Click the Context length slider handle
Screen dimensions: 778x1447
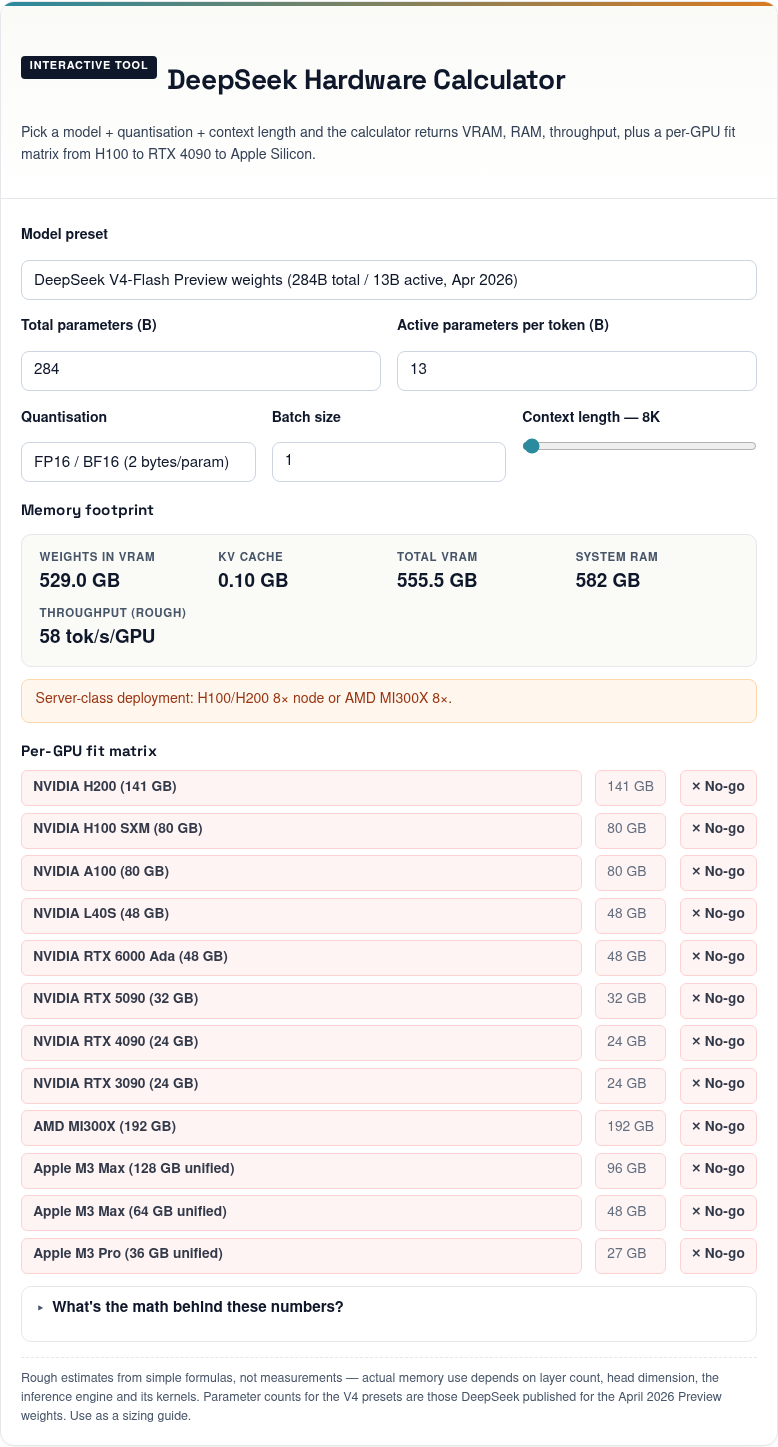532,446
